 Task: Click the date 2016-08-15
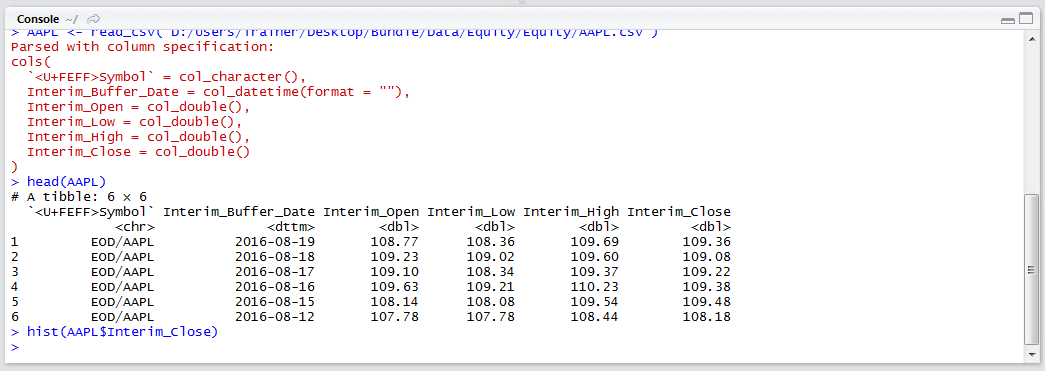275,301
